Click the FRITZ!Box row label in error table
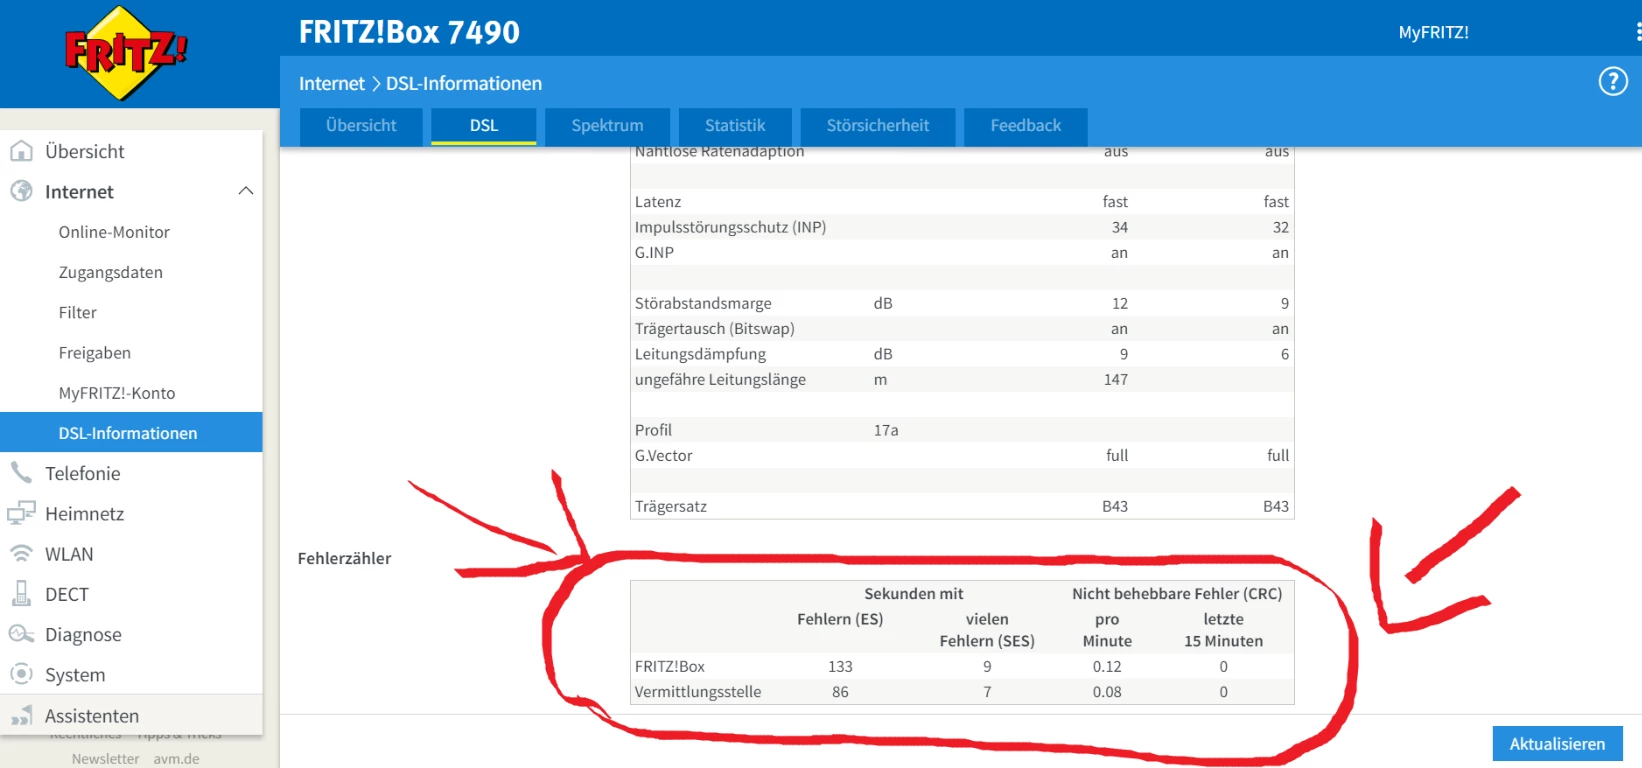 click(x=669, y=666)
